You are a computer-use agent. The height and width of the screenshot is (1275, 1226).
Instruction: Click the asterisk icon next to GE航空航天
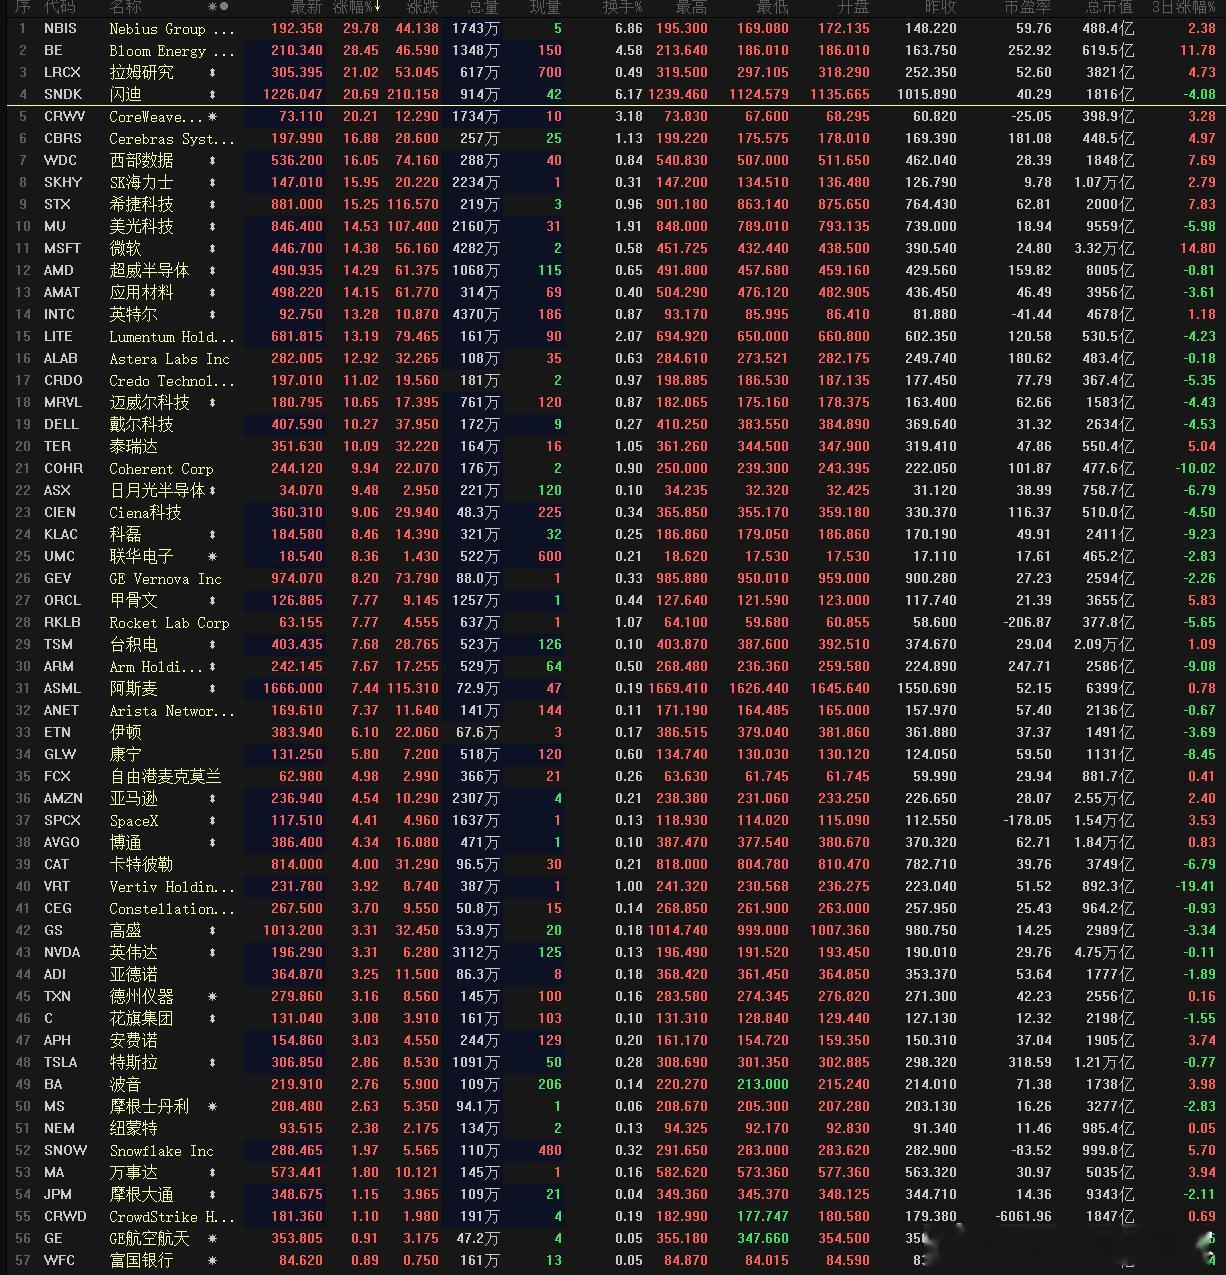[x=212, y=1239]
